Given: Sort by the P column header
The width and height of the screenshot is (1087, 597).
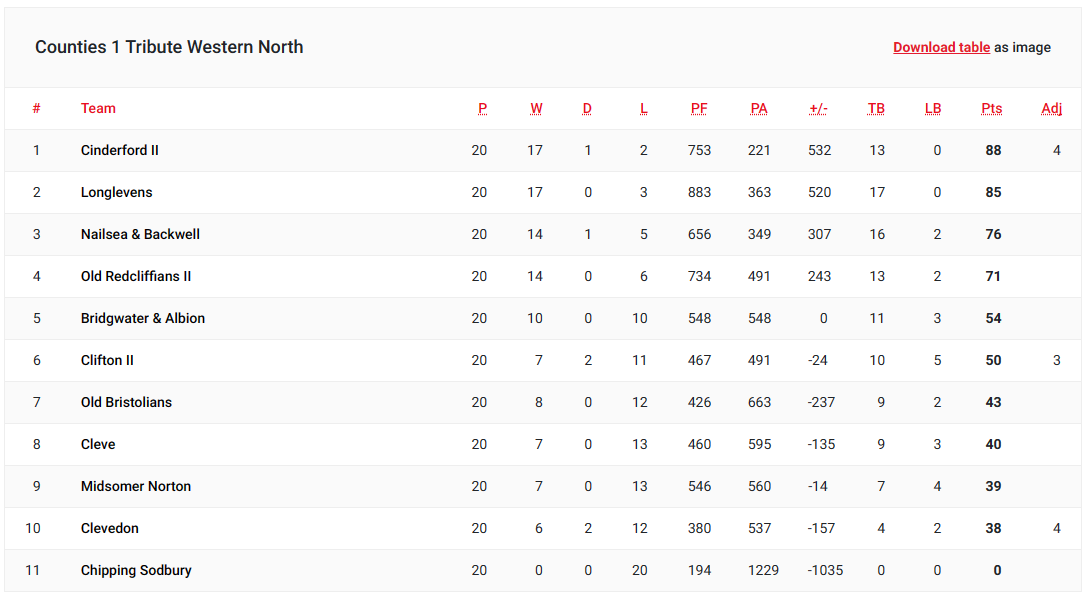Looking at the screenshot, I should [482, 108].
